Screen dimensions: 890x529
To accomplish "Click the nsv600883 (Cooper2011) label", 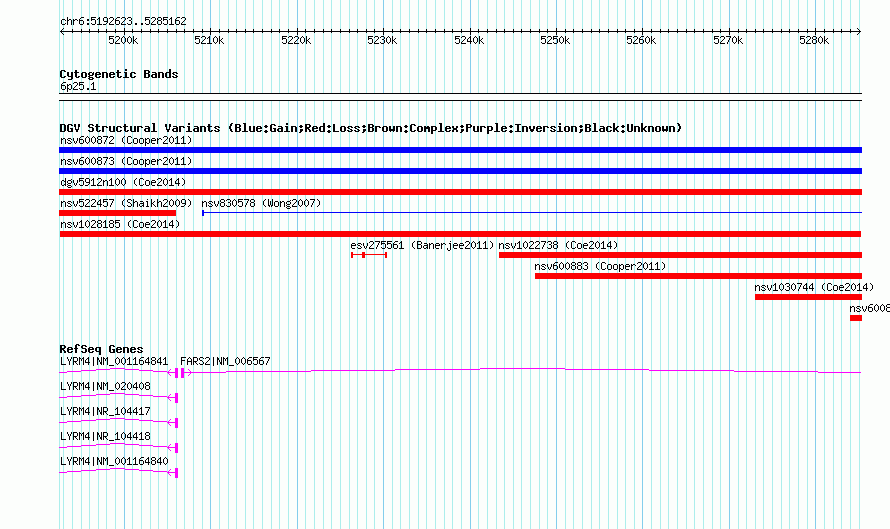I will [601, 266].
